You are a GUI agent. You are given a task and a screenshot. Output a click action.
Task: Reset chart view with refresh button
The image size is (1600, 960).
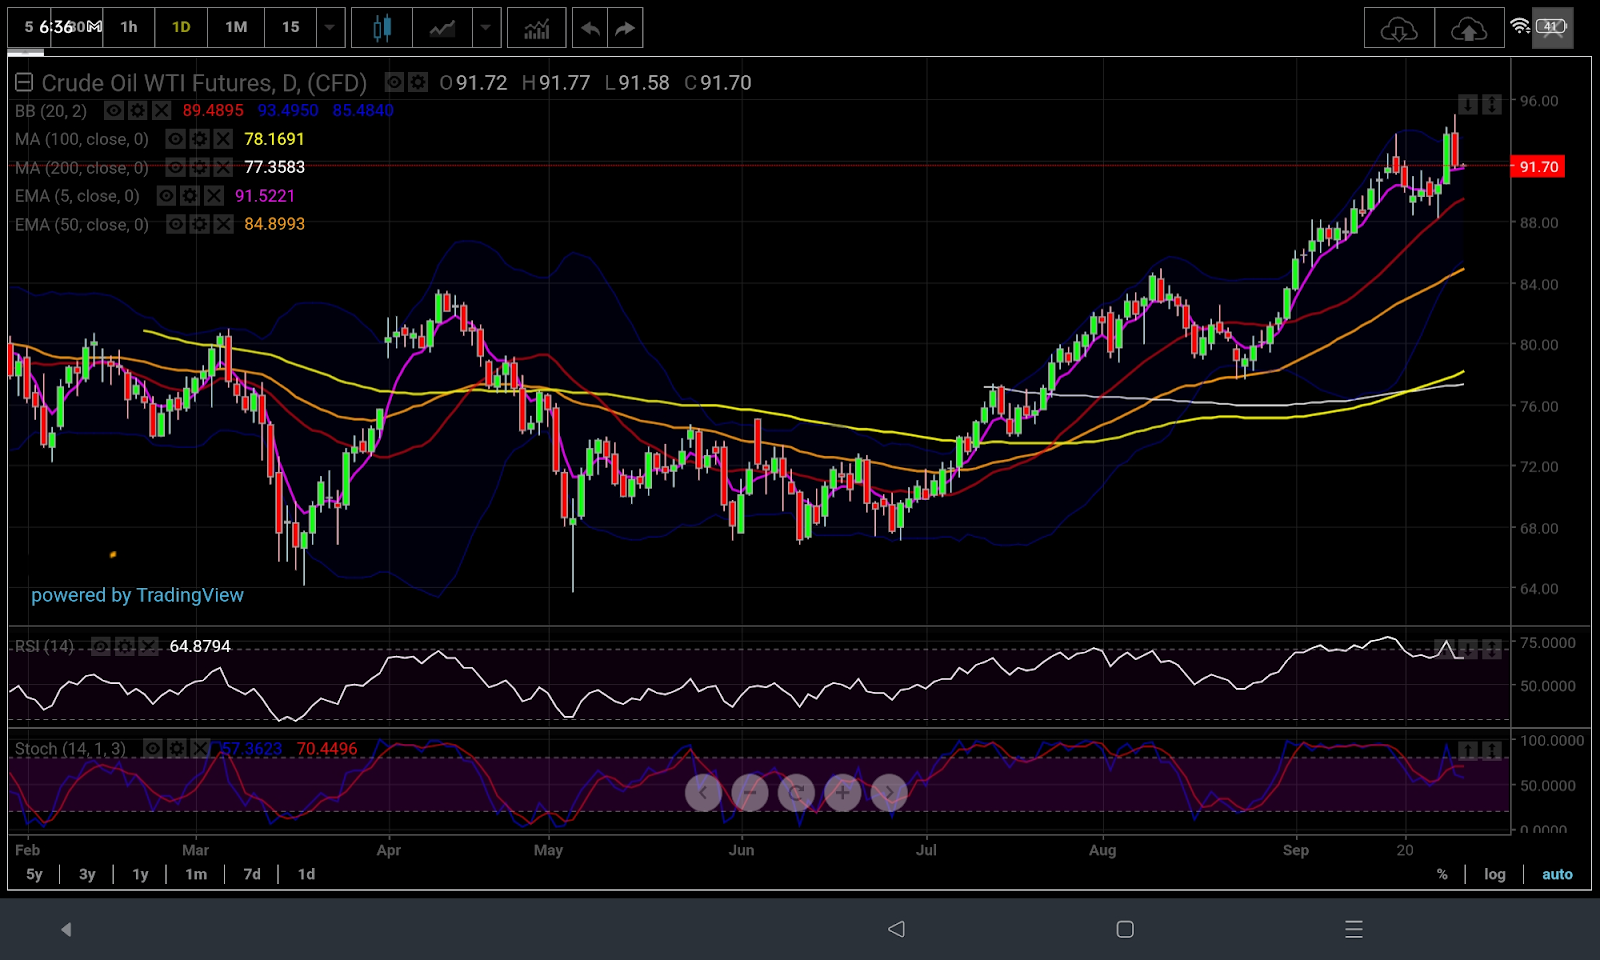click(x=796, y=793)
